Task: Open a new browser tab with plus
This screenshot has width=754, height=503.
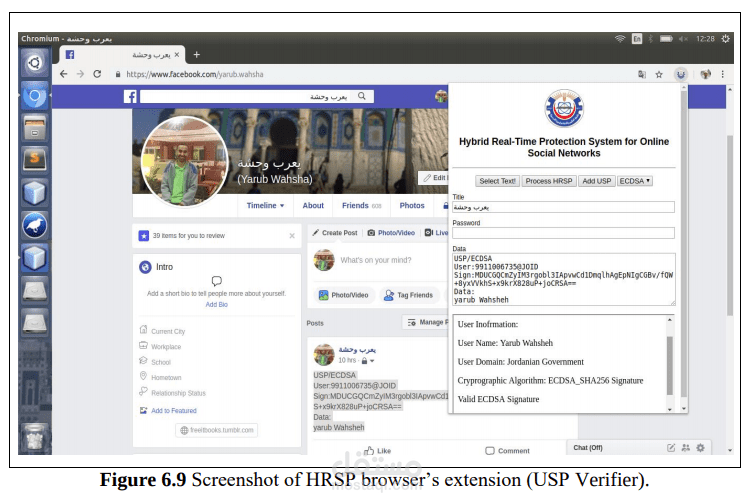Action: (196, 55)
